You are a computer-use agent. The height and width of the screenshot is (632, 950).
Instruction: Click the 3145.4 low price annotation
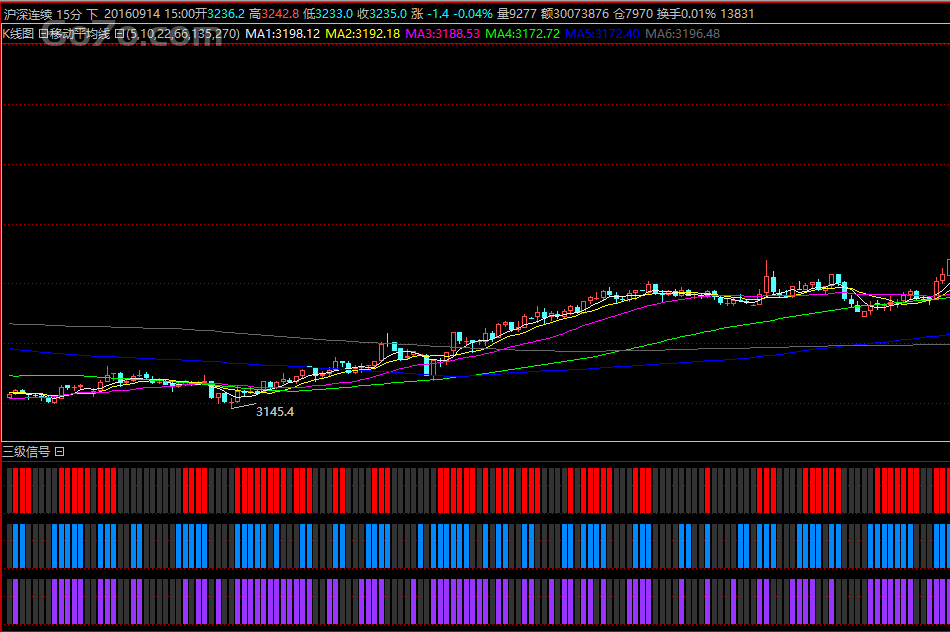click(275, 412)
